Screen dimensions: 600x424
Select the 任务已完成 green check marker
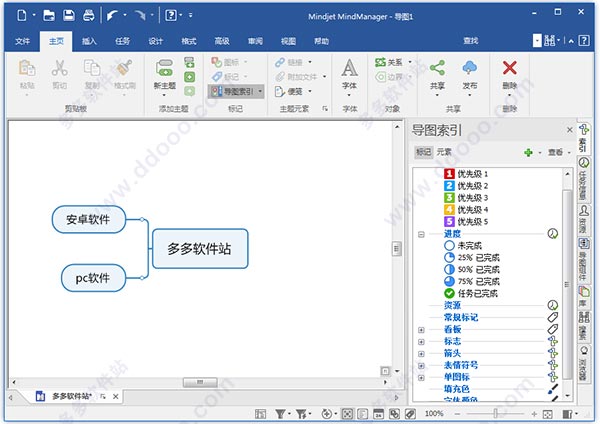point(471,294)
